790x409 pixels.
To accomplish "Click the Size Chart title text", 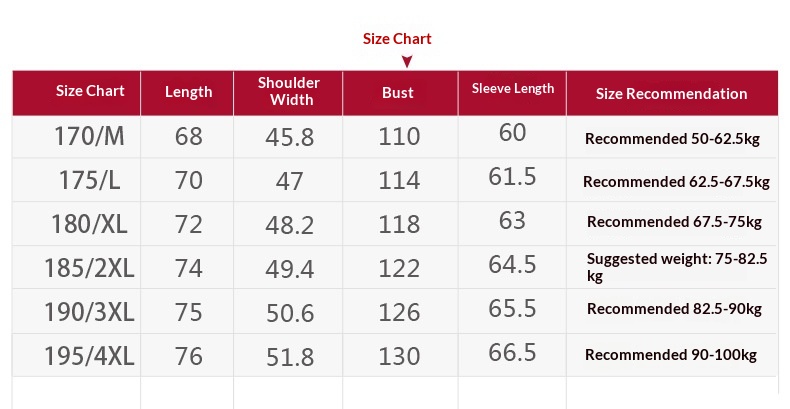I will pyautogui.click(x=397, y=39).
